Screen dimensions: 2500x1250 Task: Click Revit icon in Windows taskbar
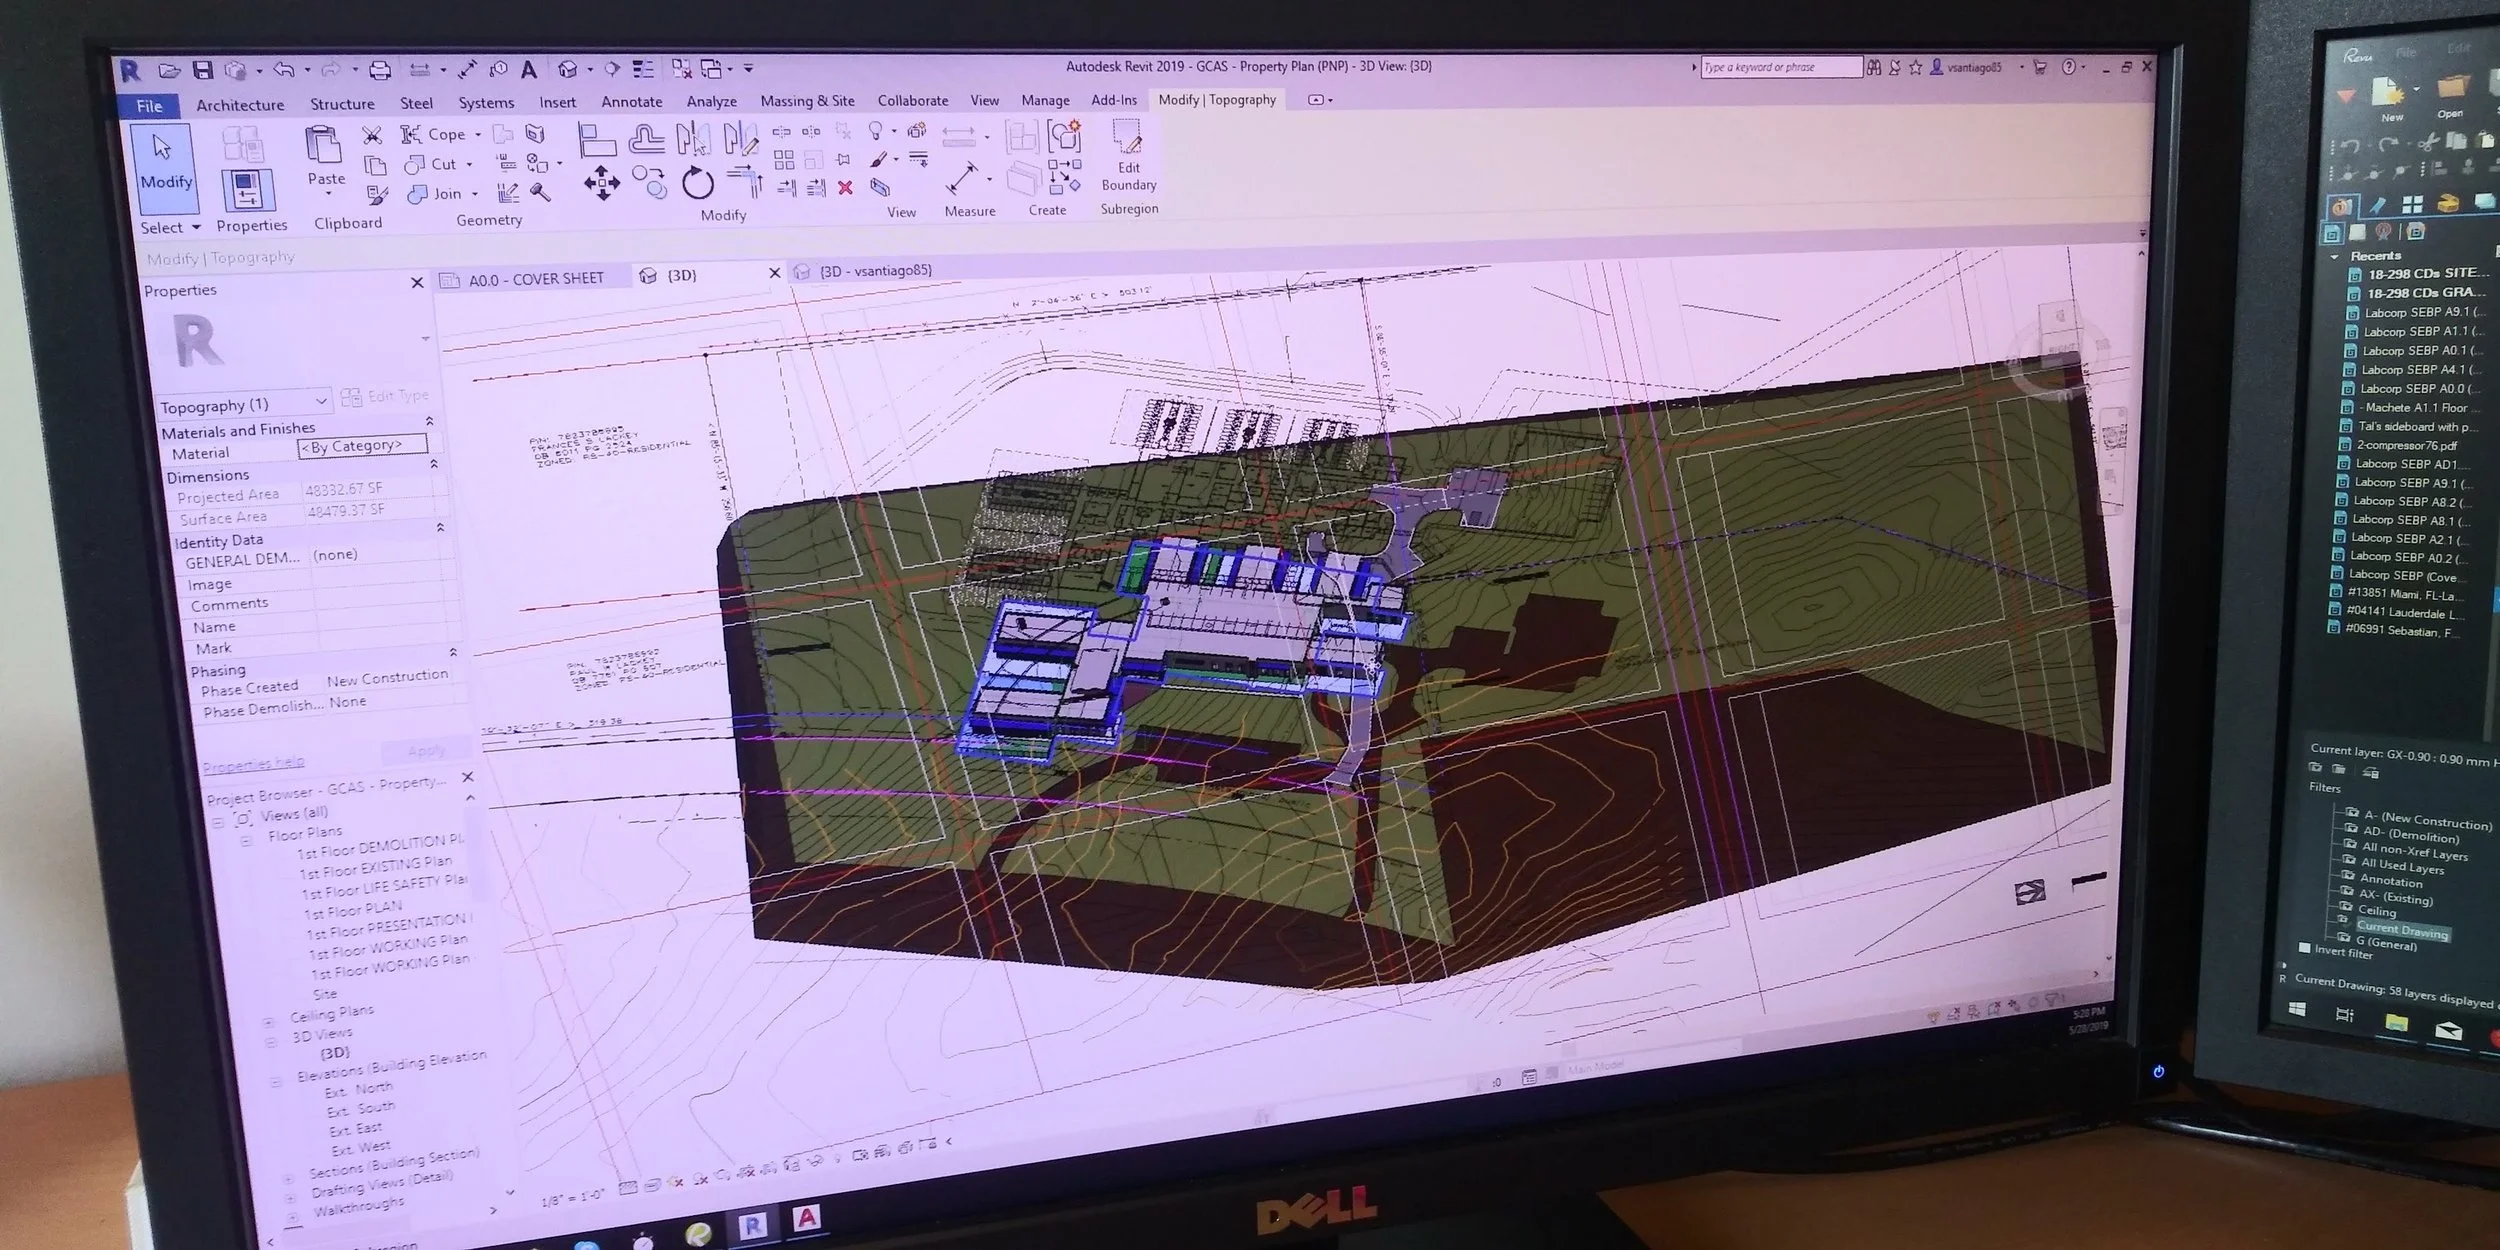click(752, 1224)
